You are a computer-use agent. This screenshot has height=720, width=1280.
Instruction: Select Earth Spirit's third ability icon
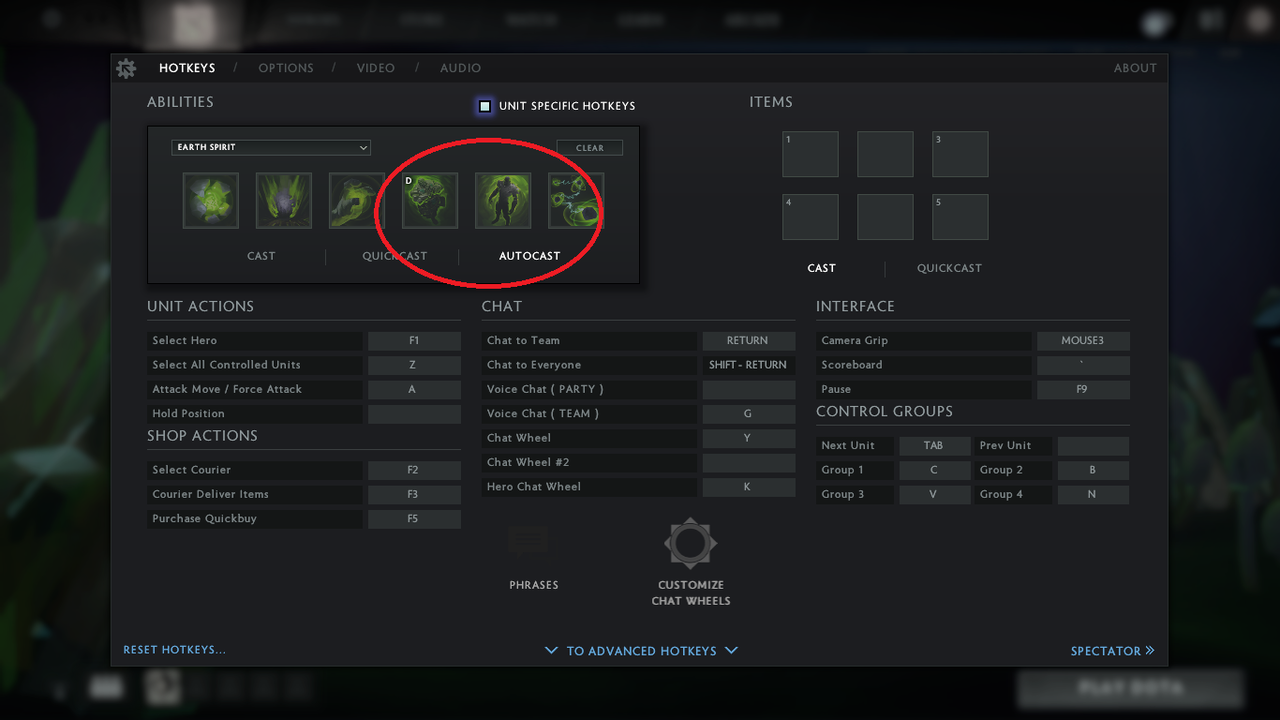click(x=357, y=201)
